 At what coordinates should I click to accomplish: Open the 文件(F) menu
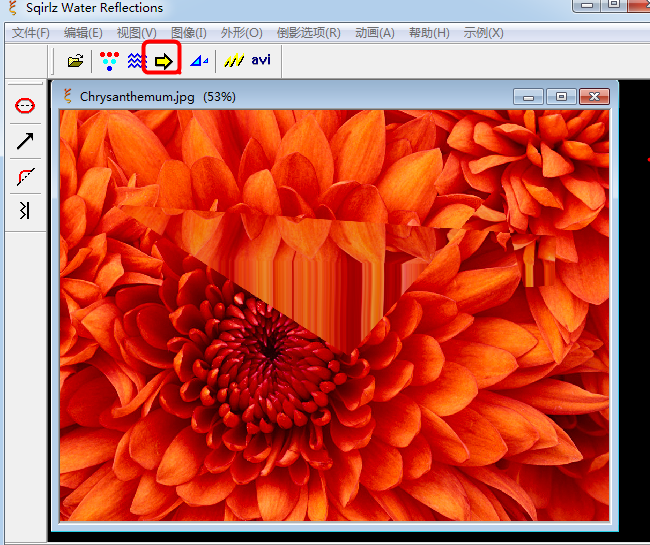point(30,33)
